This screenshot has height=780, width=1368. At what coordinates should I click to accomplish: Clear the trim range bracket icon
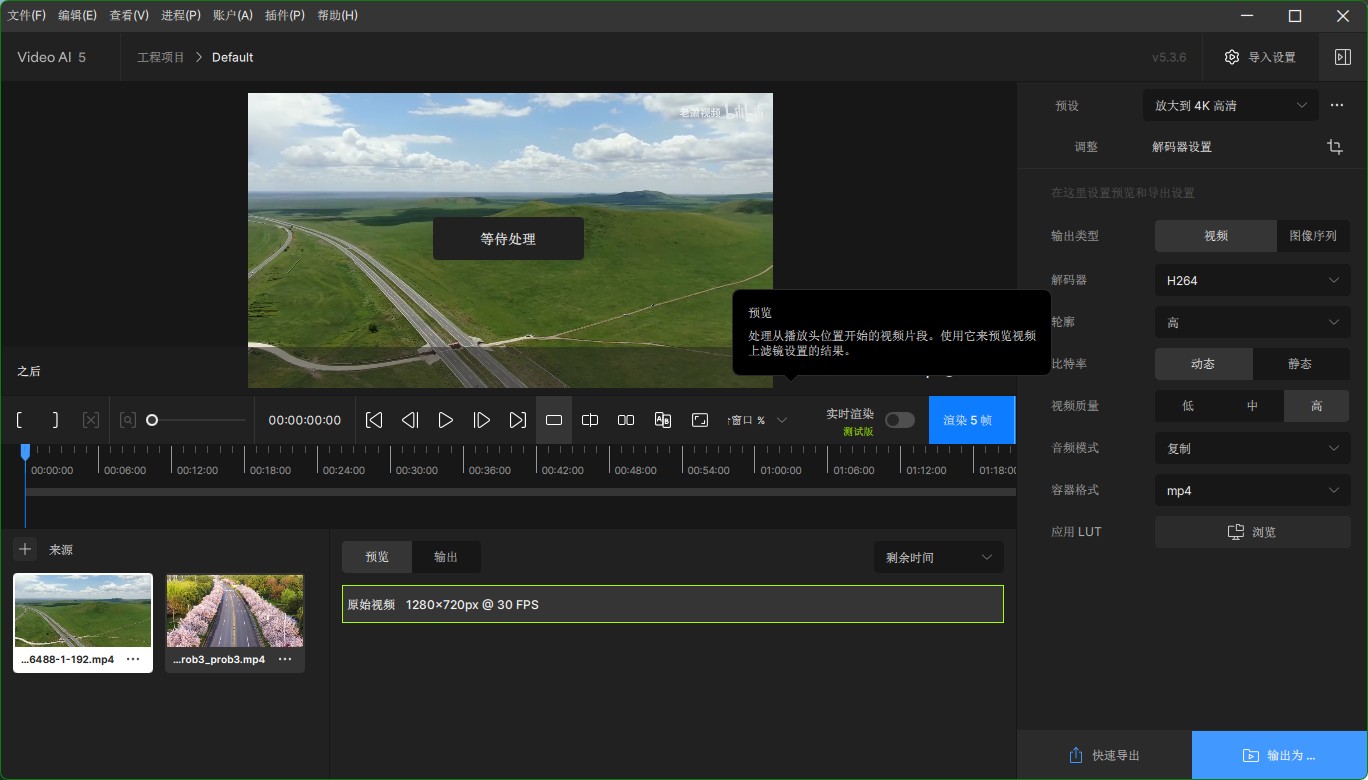click(91, 420)
